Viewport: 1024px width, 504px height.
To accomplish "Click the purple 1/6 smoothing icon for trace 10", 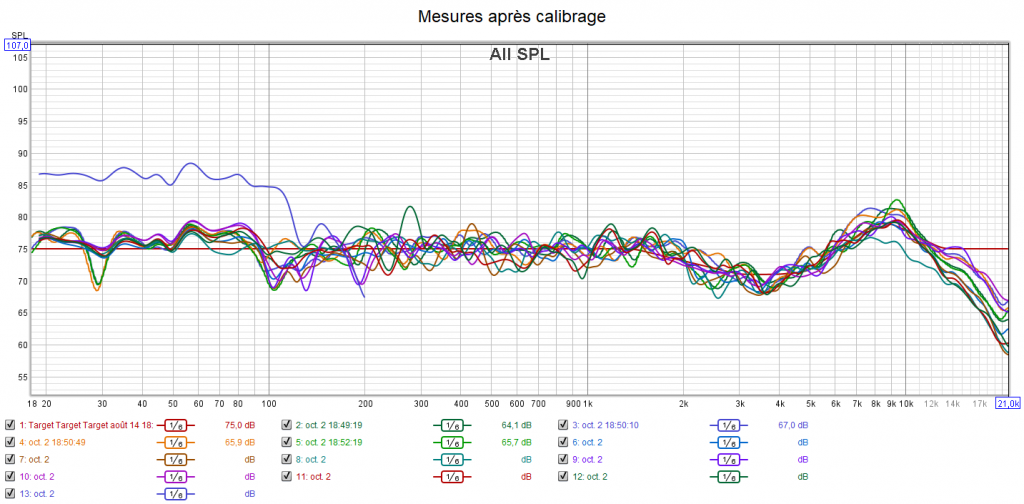I will click(175, 477).
